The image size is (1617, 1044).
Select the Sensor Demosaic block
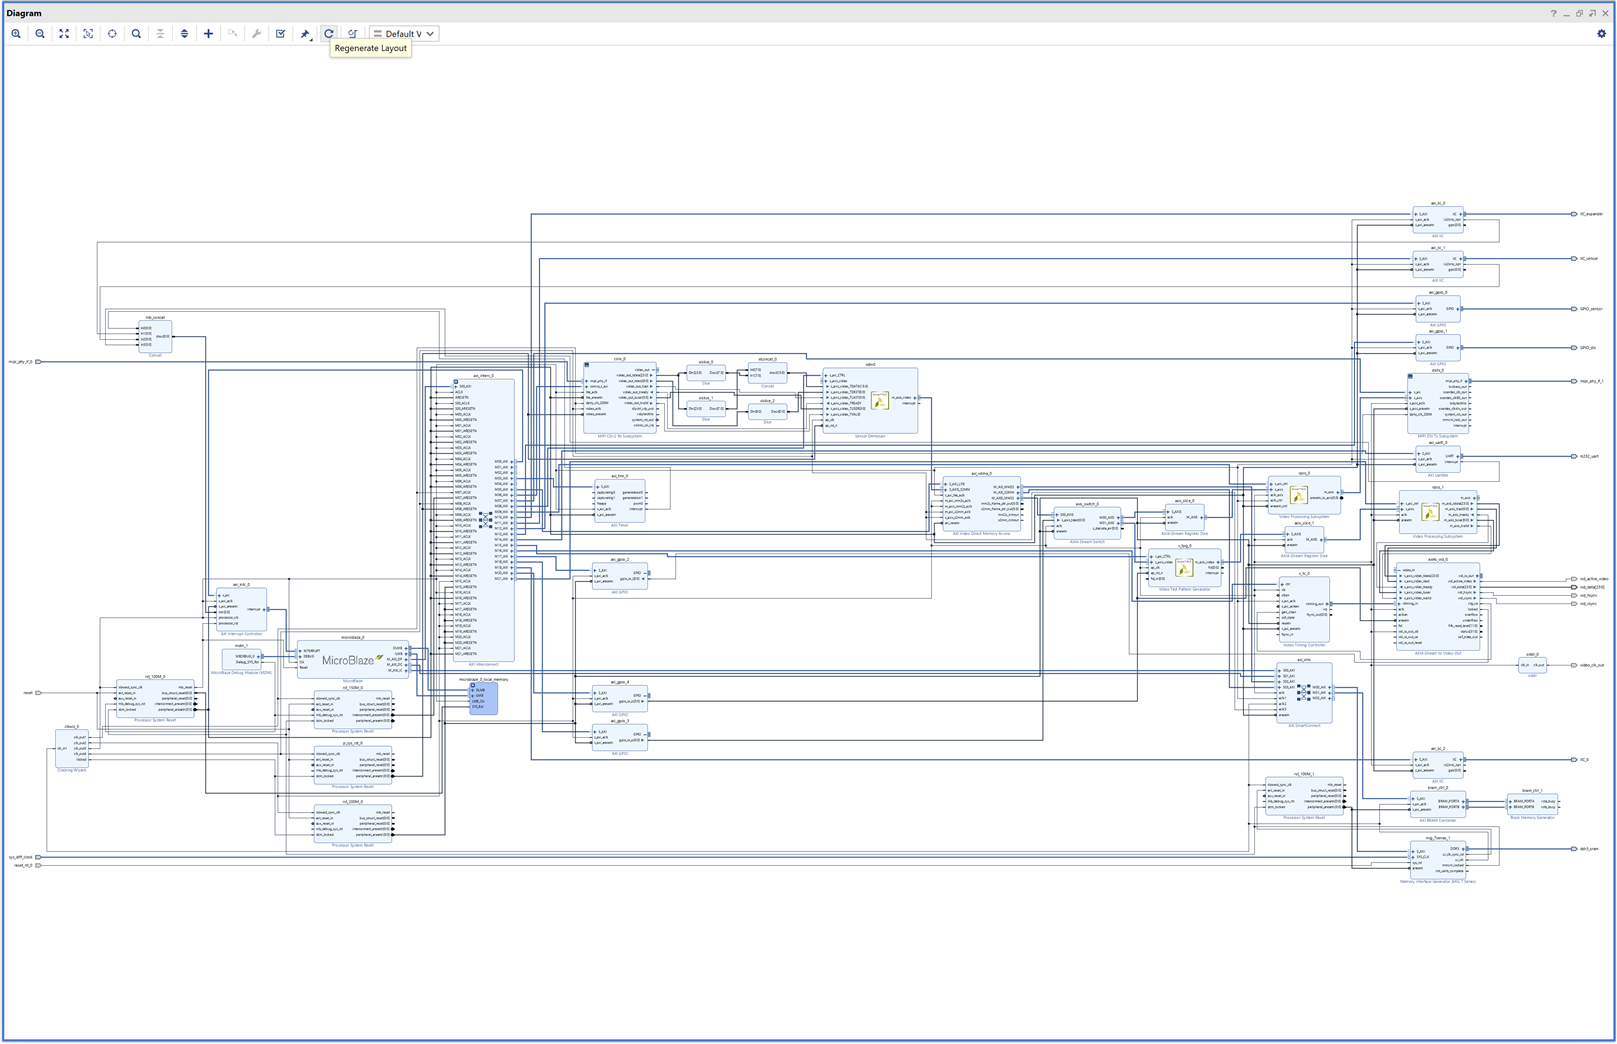click(x=870, y=401)
